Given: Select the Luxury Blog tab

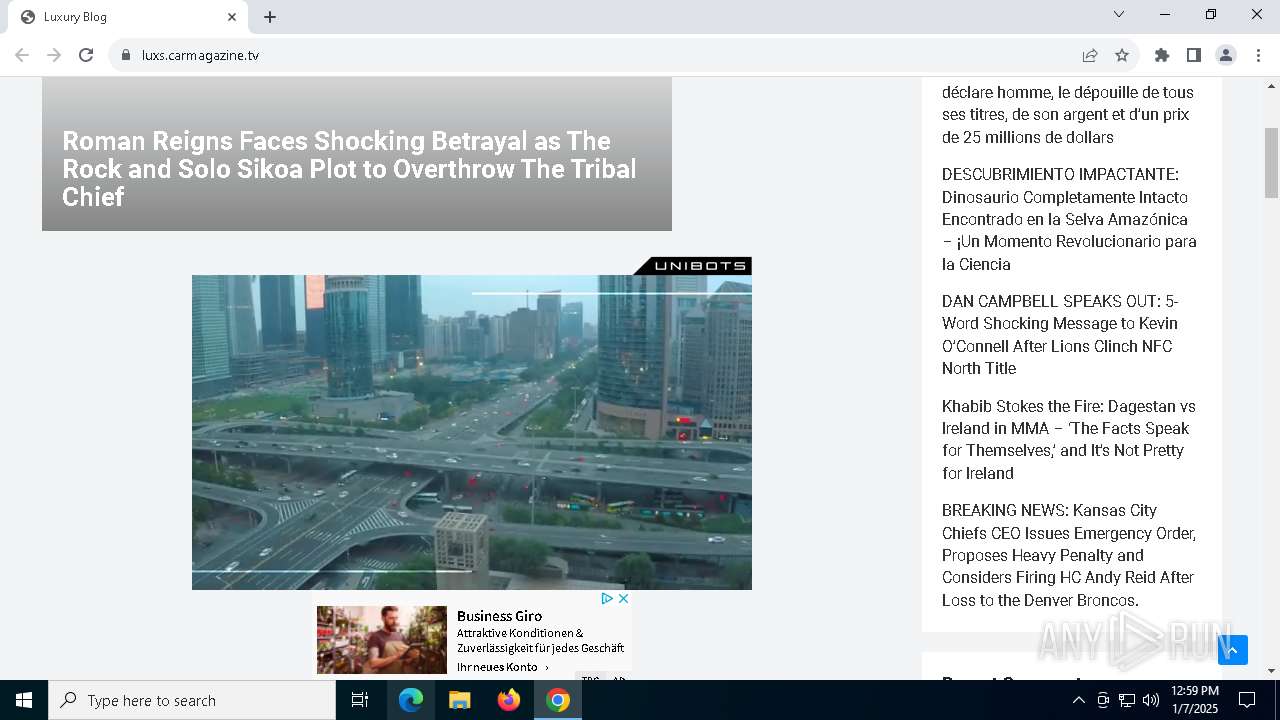Looking at the screenshot, I should 128,17.
